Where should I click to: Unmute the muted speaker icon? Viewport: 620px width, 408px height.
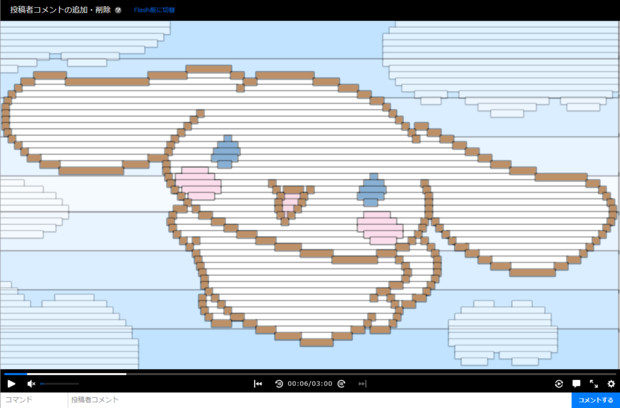31,383
